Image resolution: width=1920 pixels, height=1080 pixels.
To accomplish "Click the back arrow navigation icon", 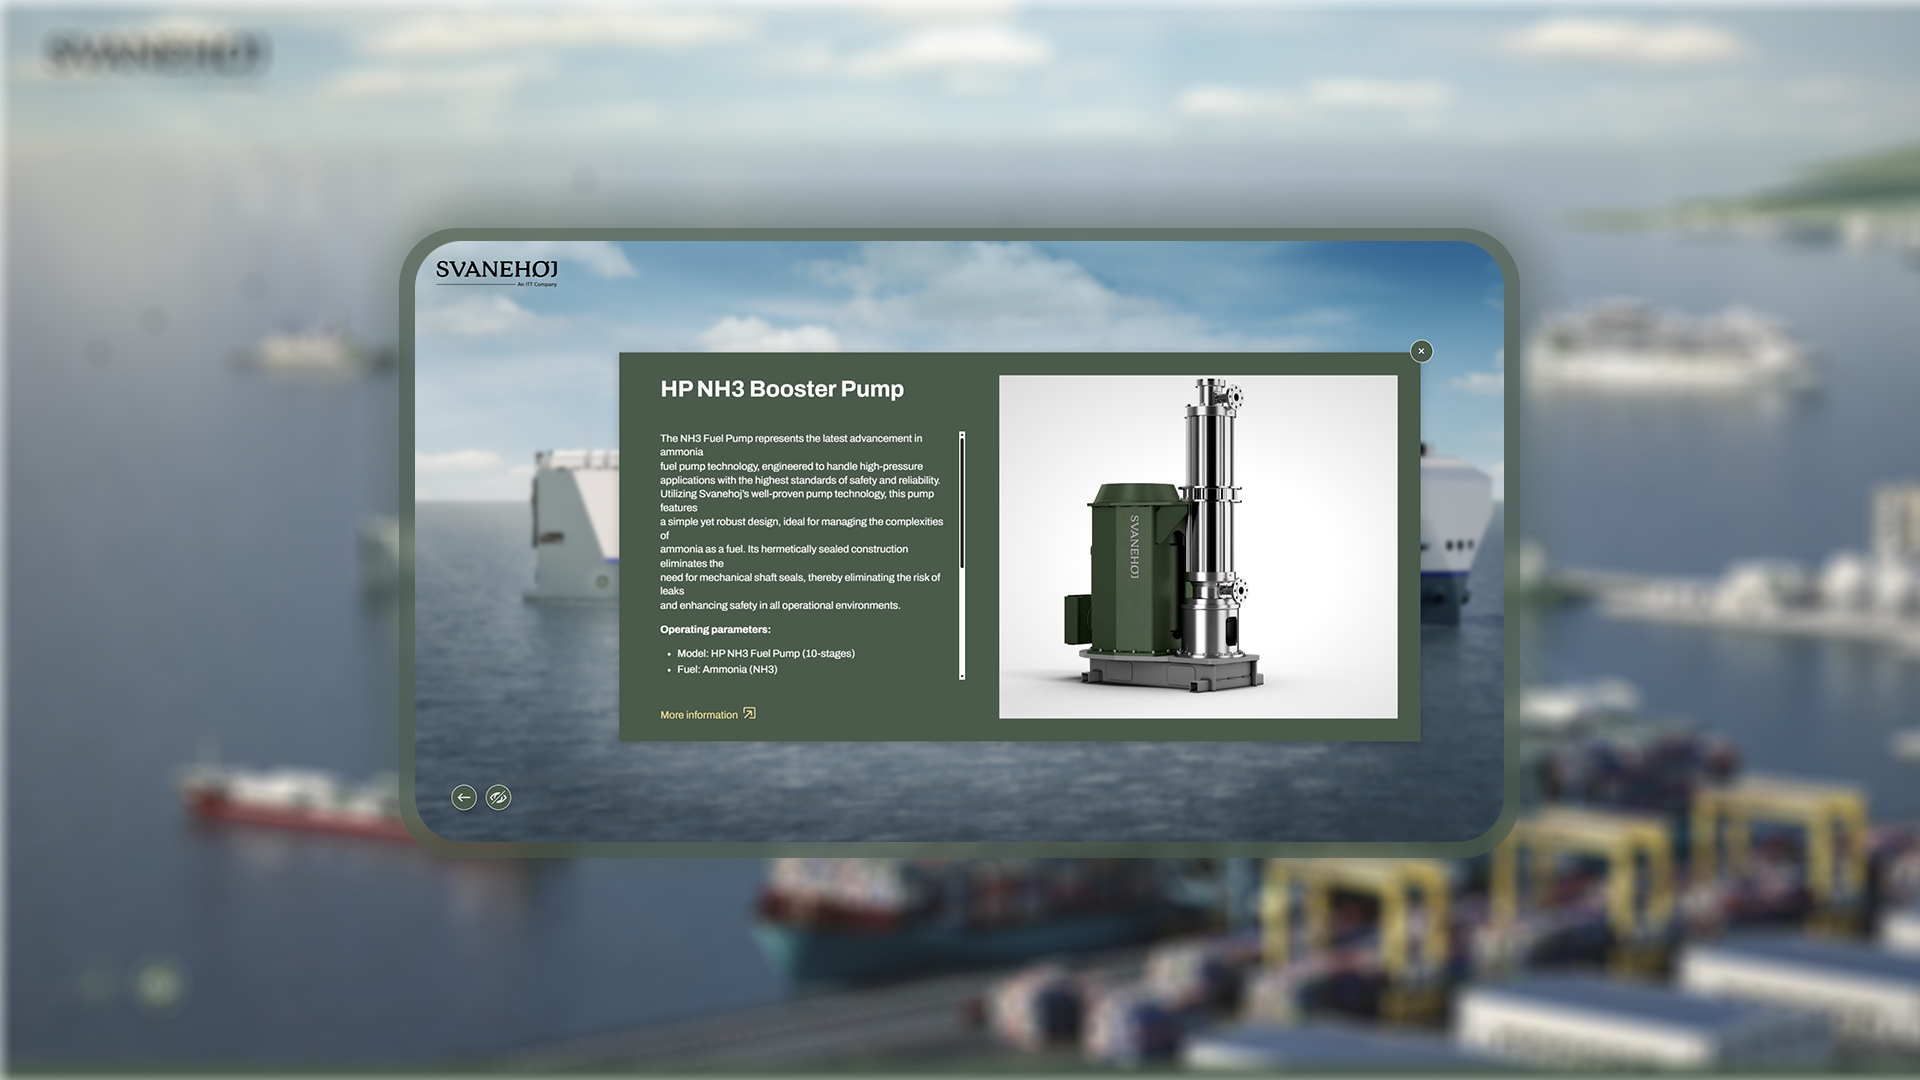I will click(x=463, y=797).
